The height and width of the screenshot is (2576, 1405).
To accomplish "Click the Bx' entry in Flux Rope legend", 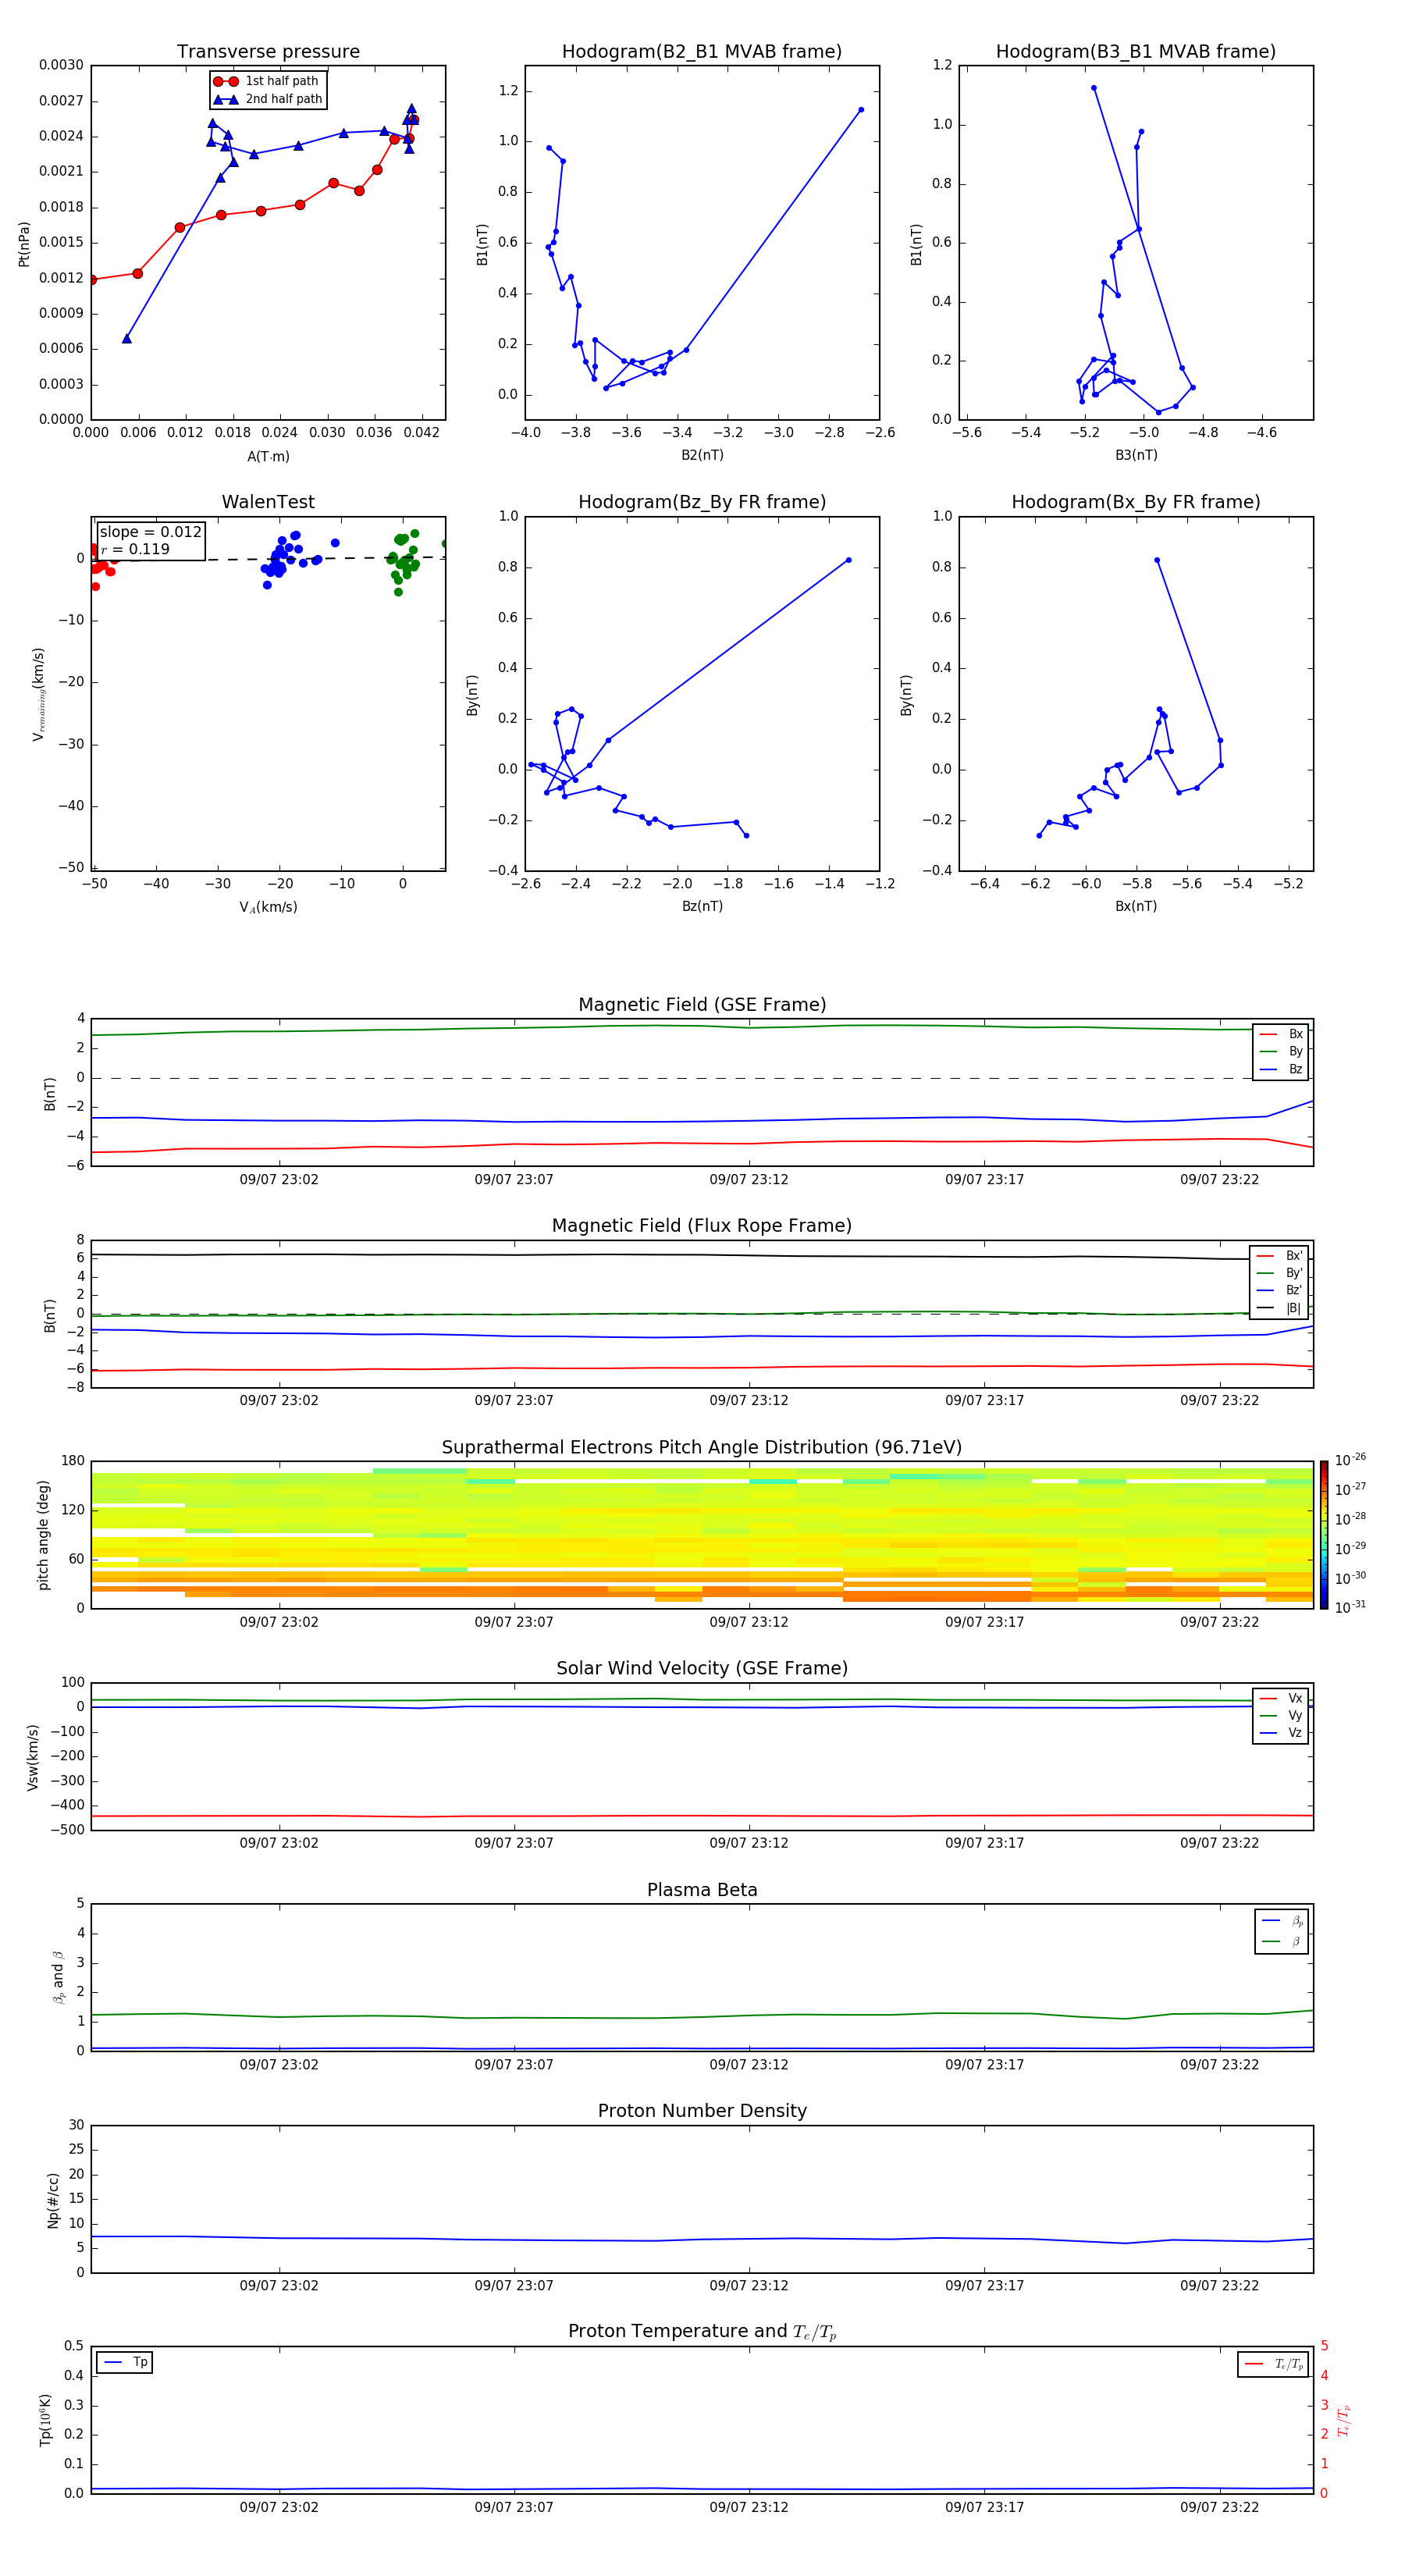I will click(1279, 1256).
